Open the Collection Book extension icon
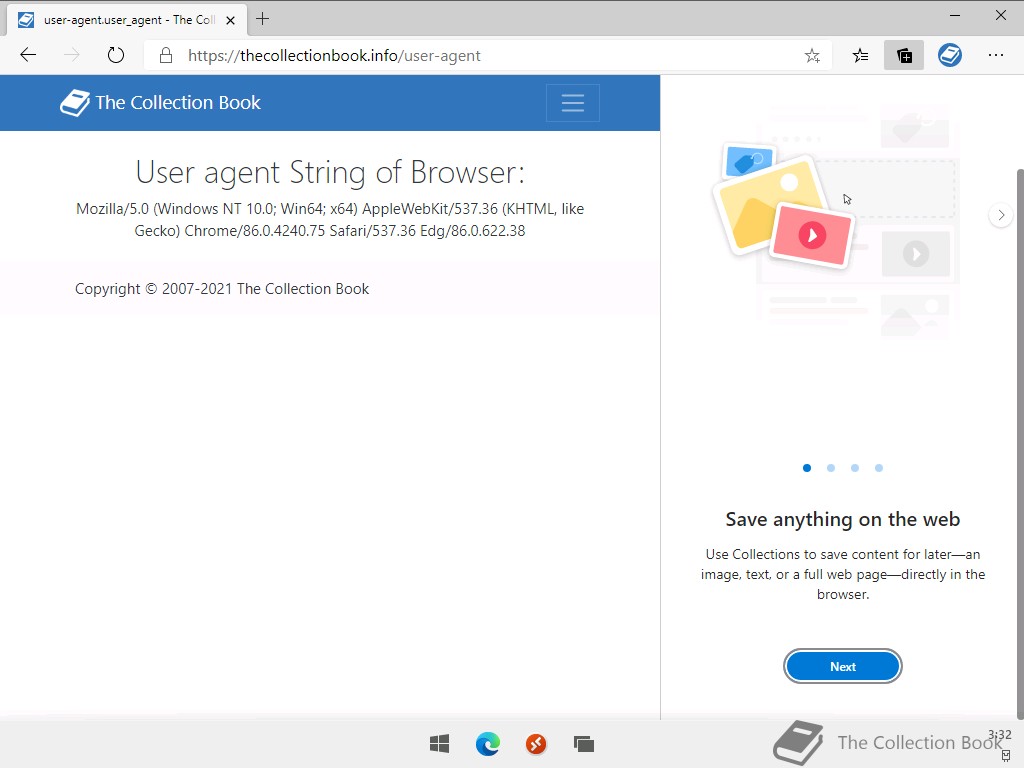1024x768 pixels. point(950,56)
